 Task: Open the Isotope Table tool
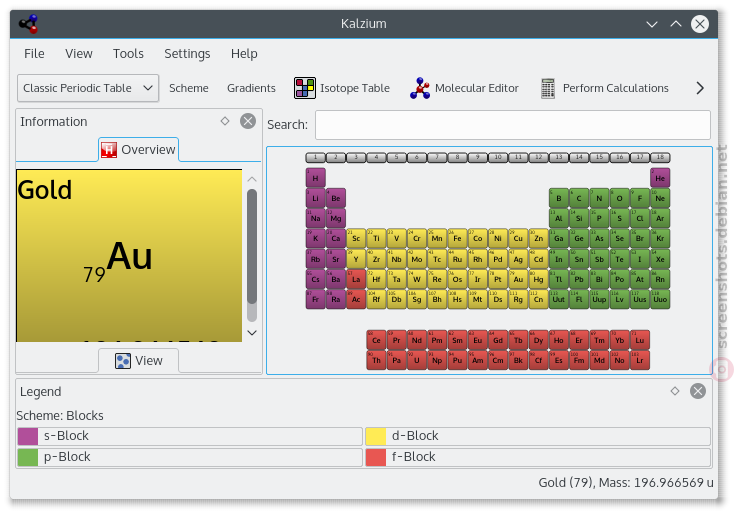click(x=342, y=88)
